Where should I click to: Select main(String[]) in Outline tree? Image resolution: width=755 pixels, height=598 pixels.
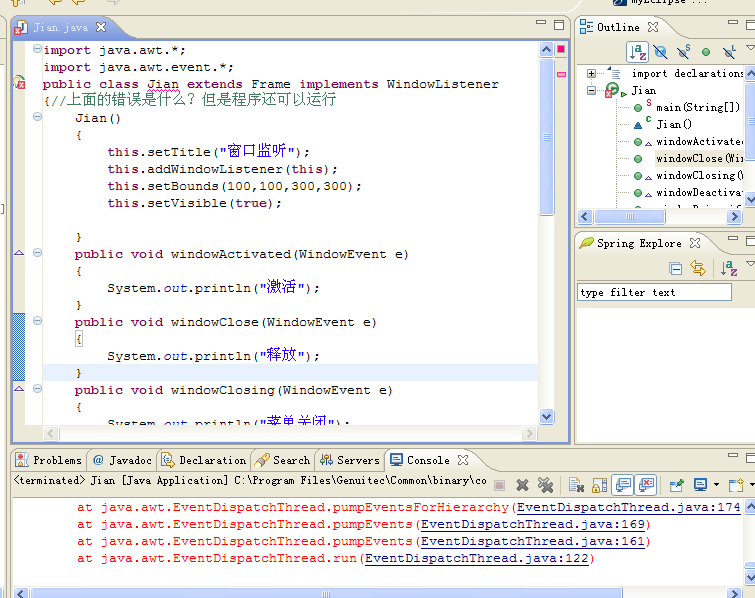tap(698, 107)
